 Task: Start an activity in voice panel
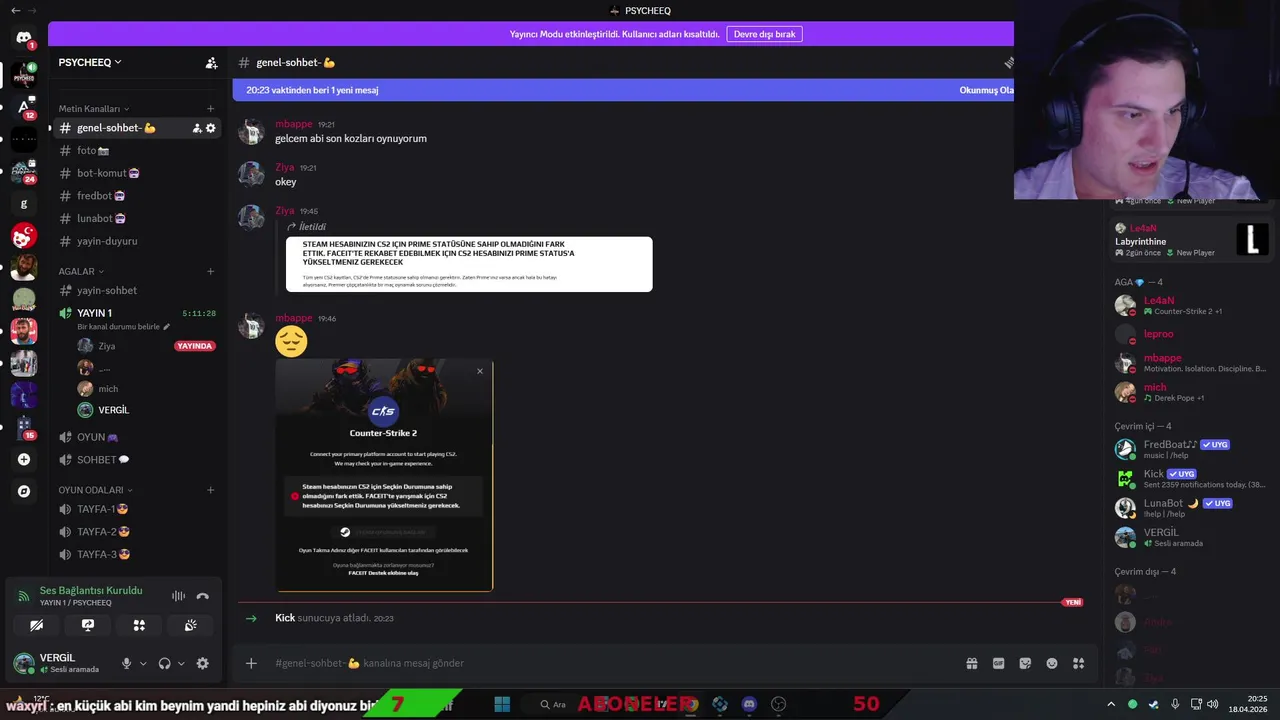tap(139, 625)
